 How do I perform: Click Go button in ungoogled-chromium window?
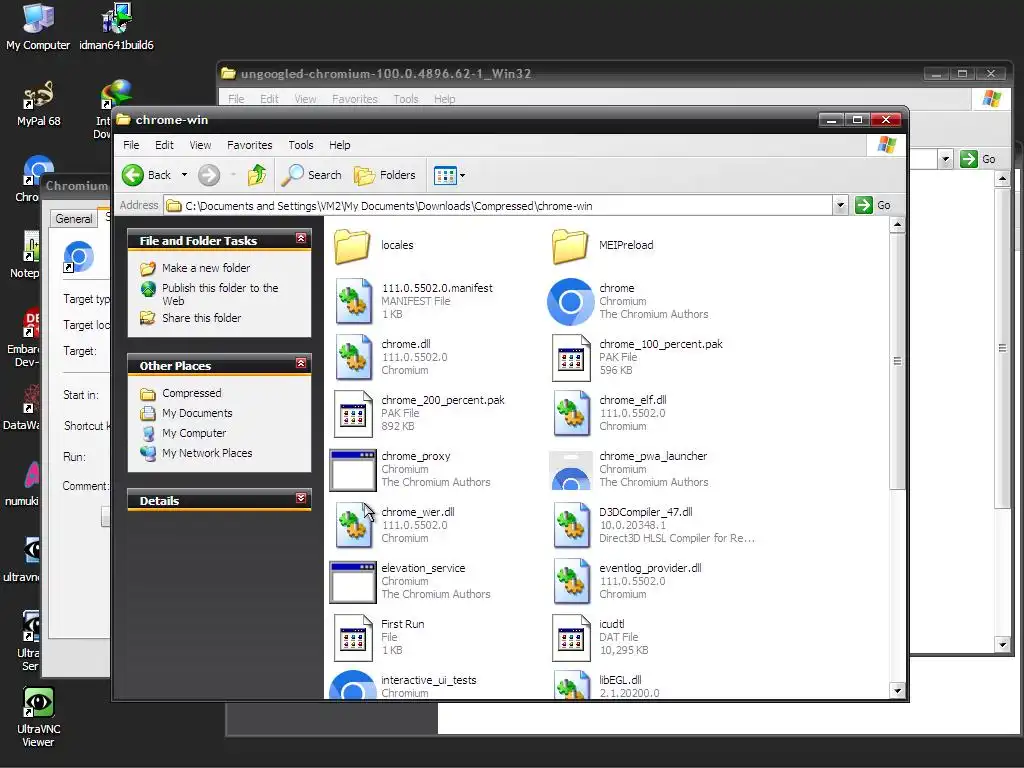pyautogui.click(x=978, y=159)
